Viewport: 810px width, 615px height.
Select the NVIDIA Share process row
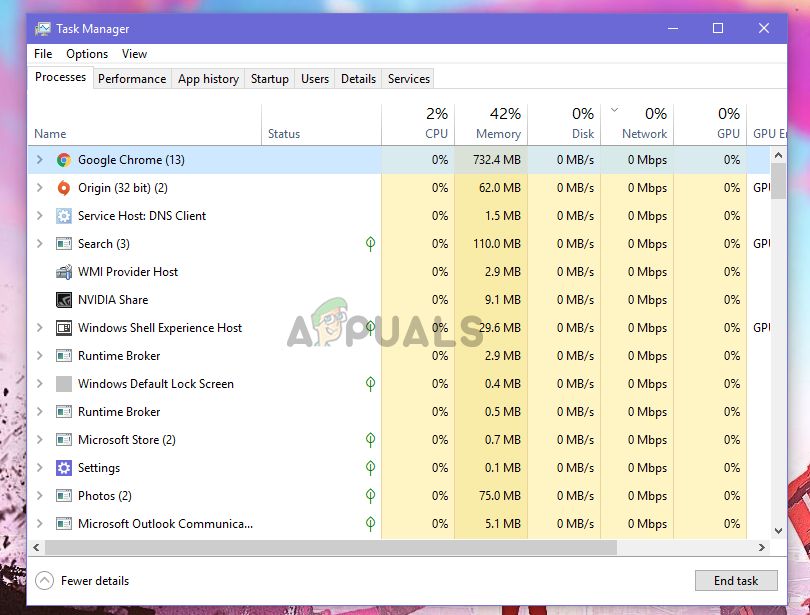[399, 299]
